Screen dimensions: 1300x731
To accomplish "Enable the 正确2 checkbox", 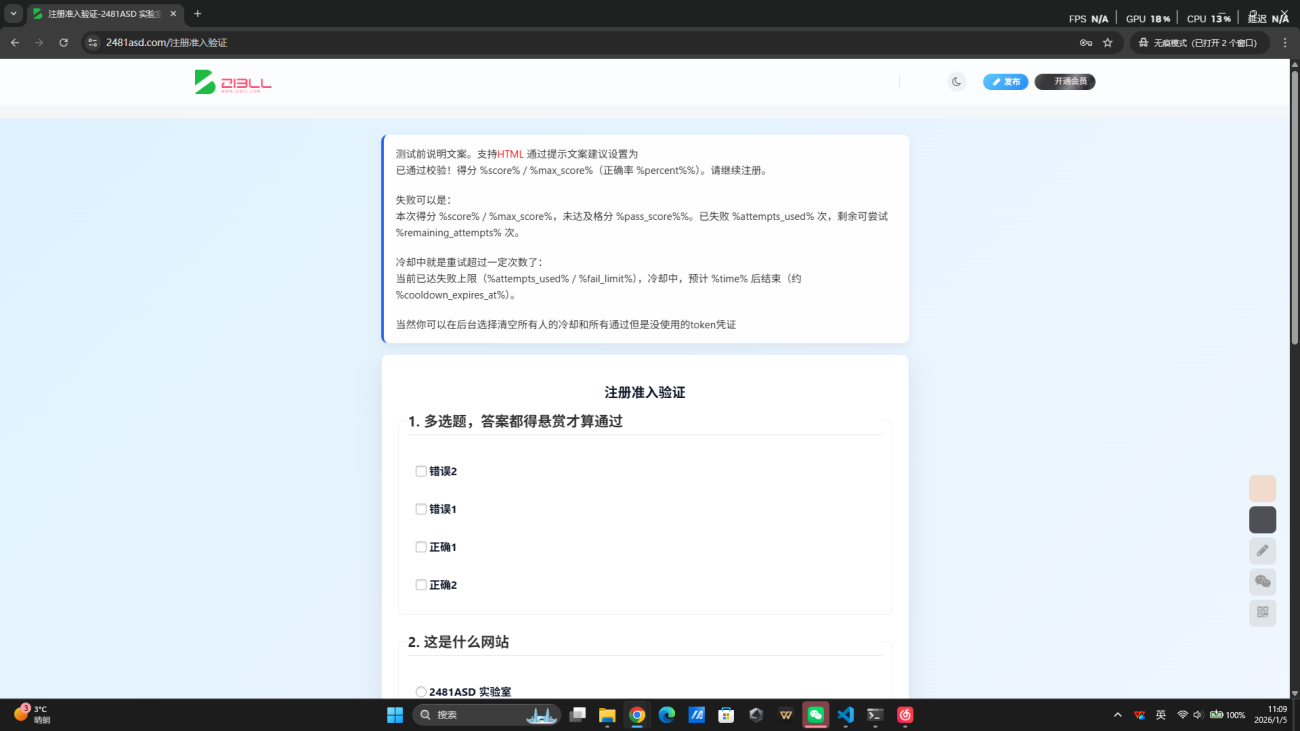I will click(421, 585).
